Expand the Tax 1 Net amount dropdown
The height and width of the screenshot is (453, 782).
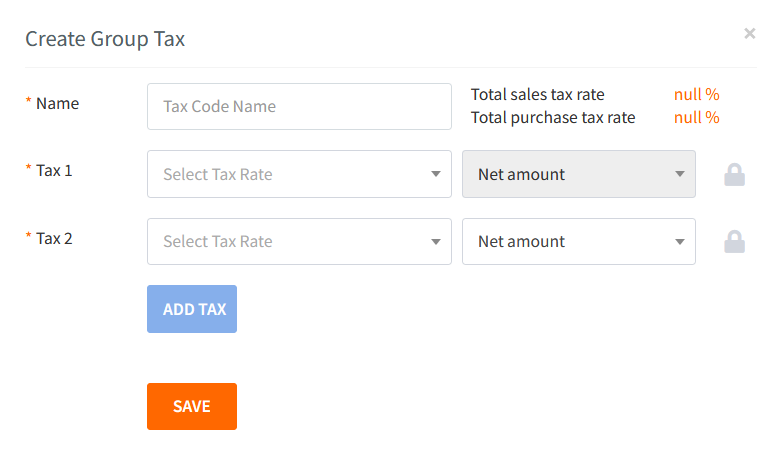[570, 174]
